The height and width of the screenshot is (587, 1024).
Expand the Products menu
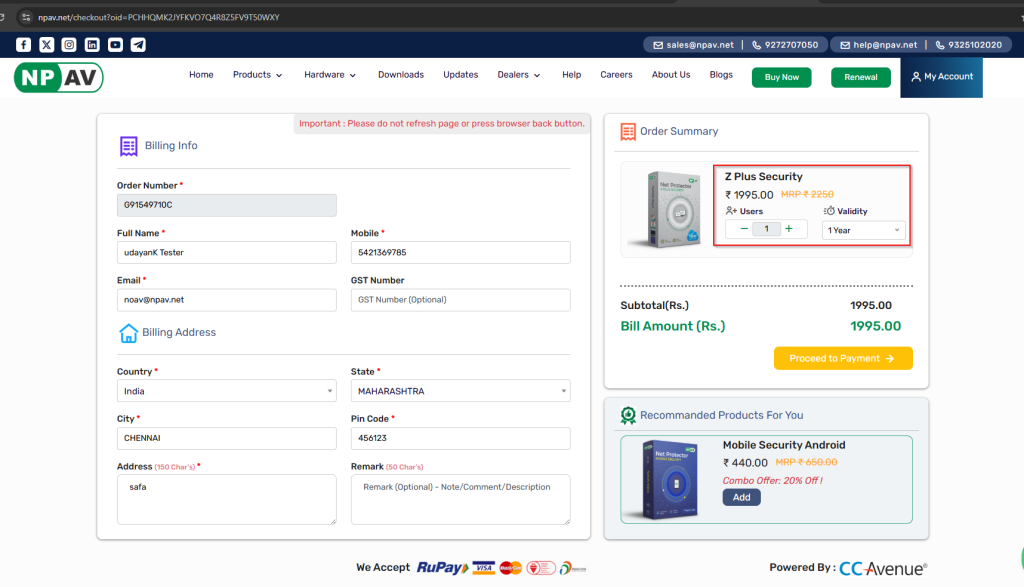pyautogui.click(x=257, y=75)
